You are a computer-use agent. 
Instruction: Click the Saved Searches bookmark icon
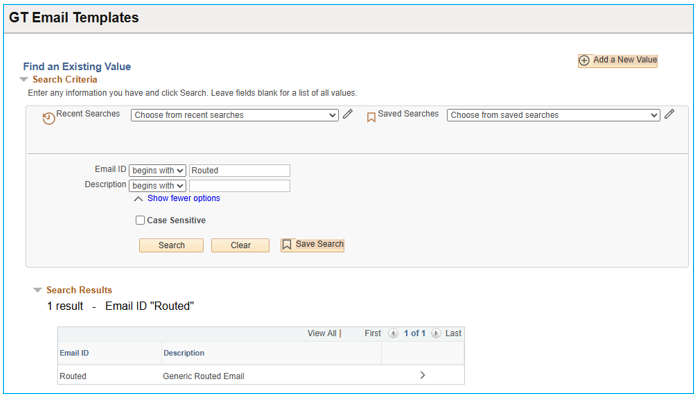[371, 117]
